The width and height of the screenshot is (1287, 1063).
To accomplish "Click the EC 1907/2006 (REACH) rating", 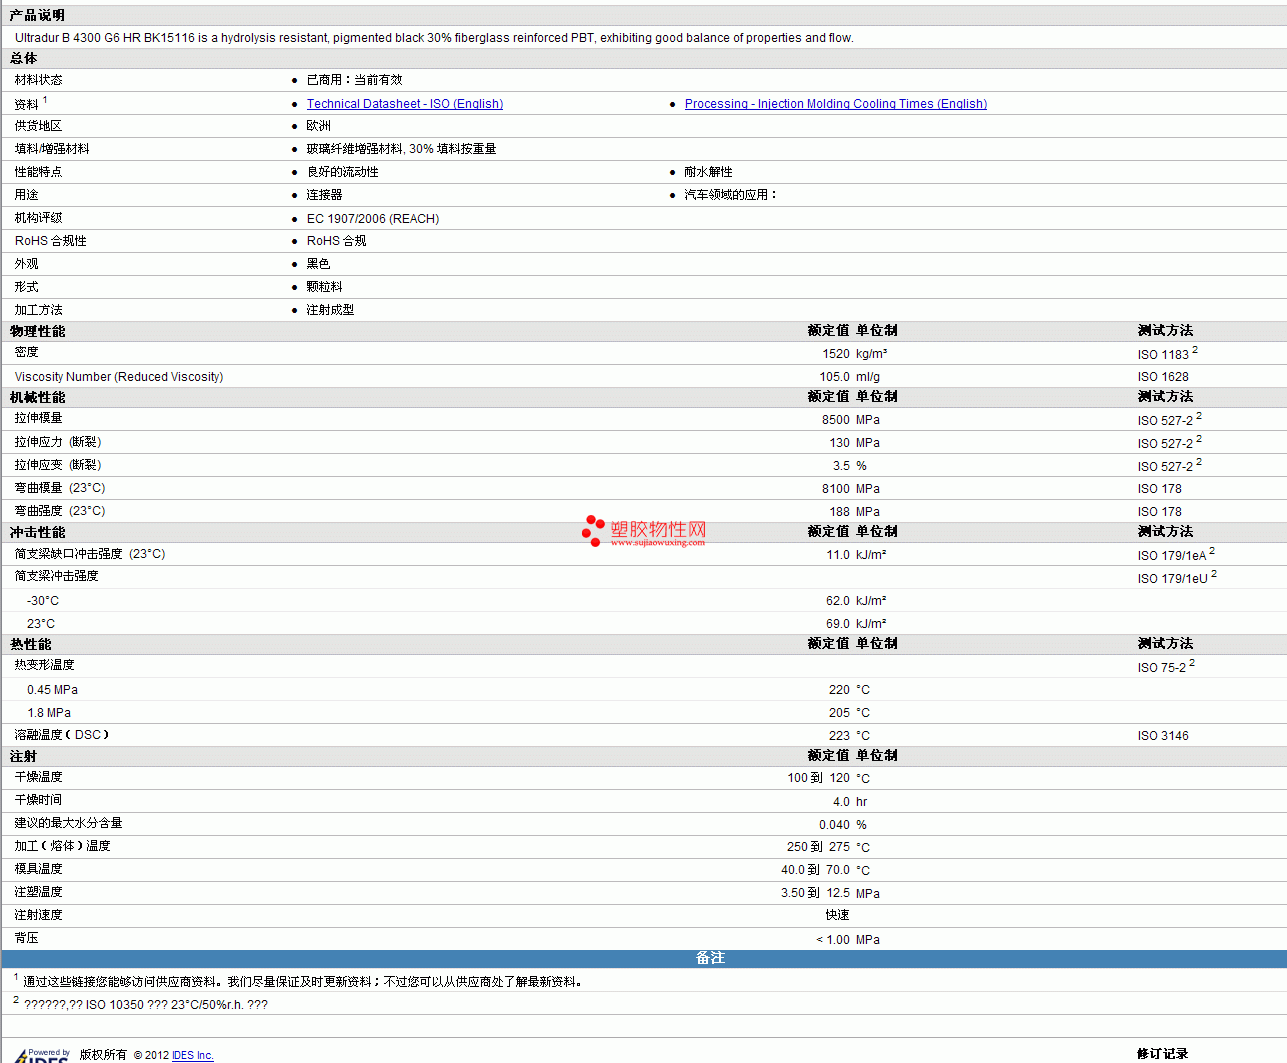I will pos(373,219).
